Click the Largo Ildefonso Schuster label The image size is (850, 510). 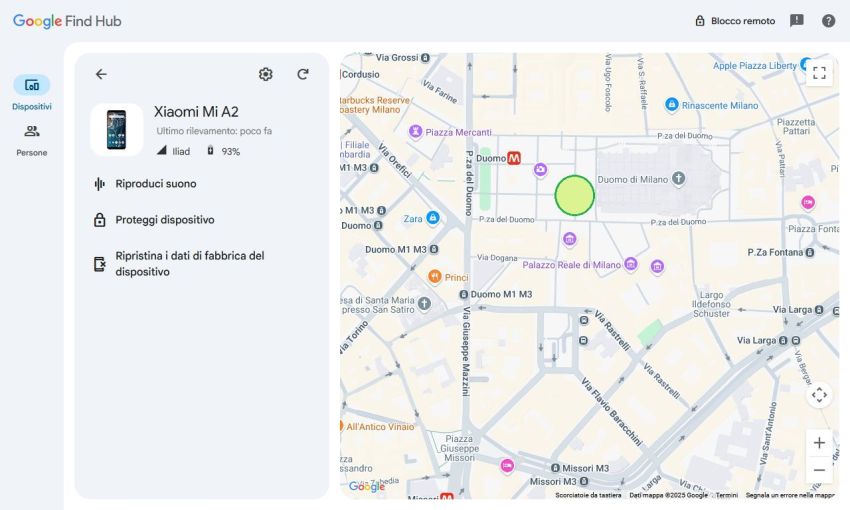711,304
